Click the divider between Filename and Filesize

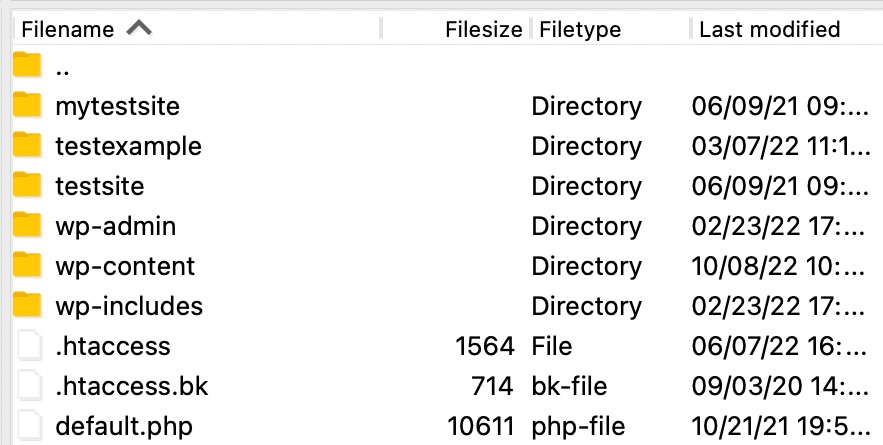pyautogui.click(x=381, y=29)
